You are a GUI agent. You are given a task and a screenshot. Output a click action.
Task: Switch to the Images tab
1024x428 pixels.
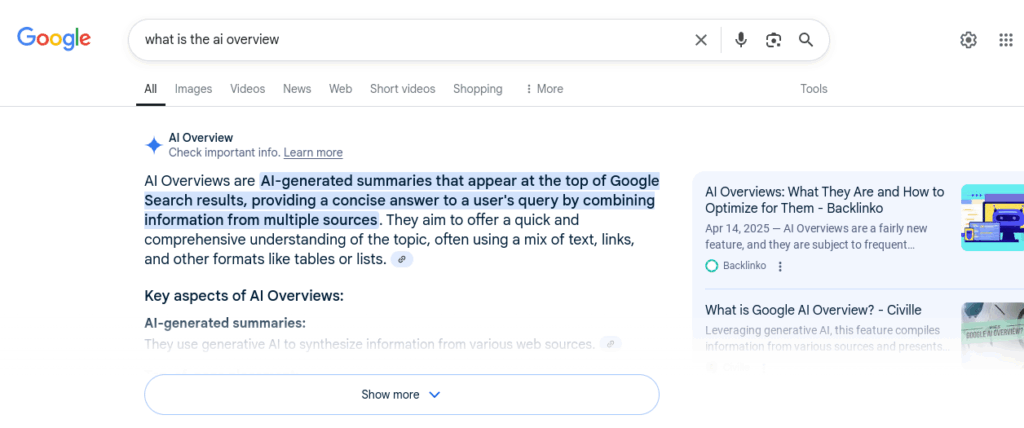pyautogui.click(x=193, y=89)
